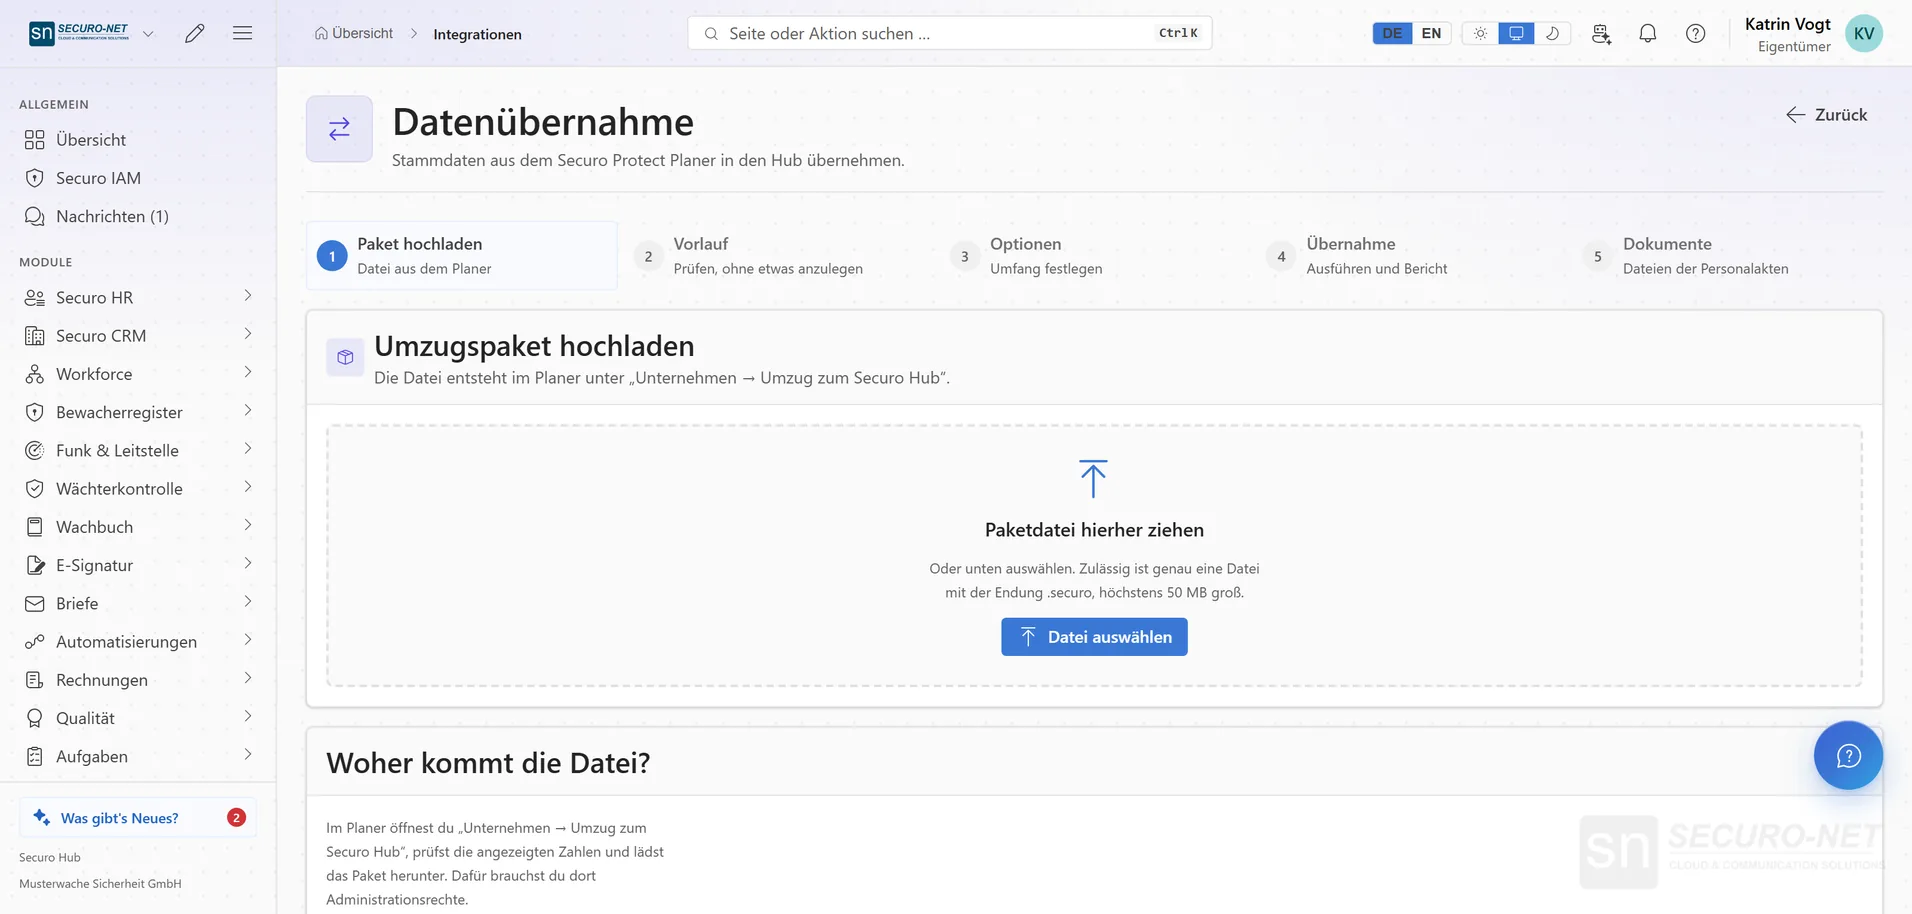Open the help question mark icon
Image resolution: width=1912 pixels, height=914 pixels.
coord(1696,33)
